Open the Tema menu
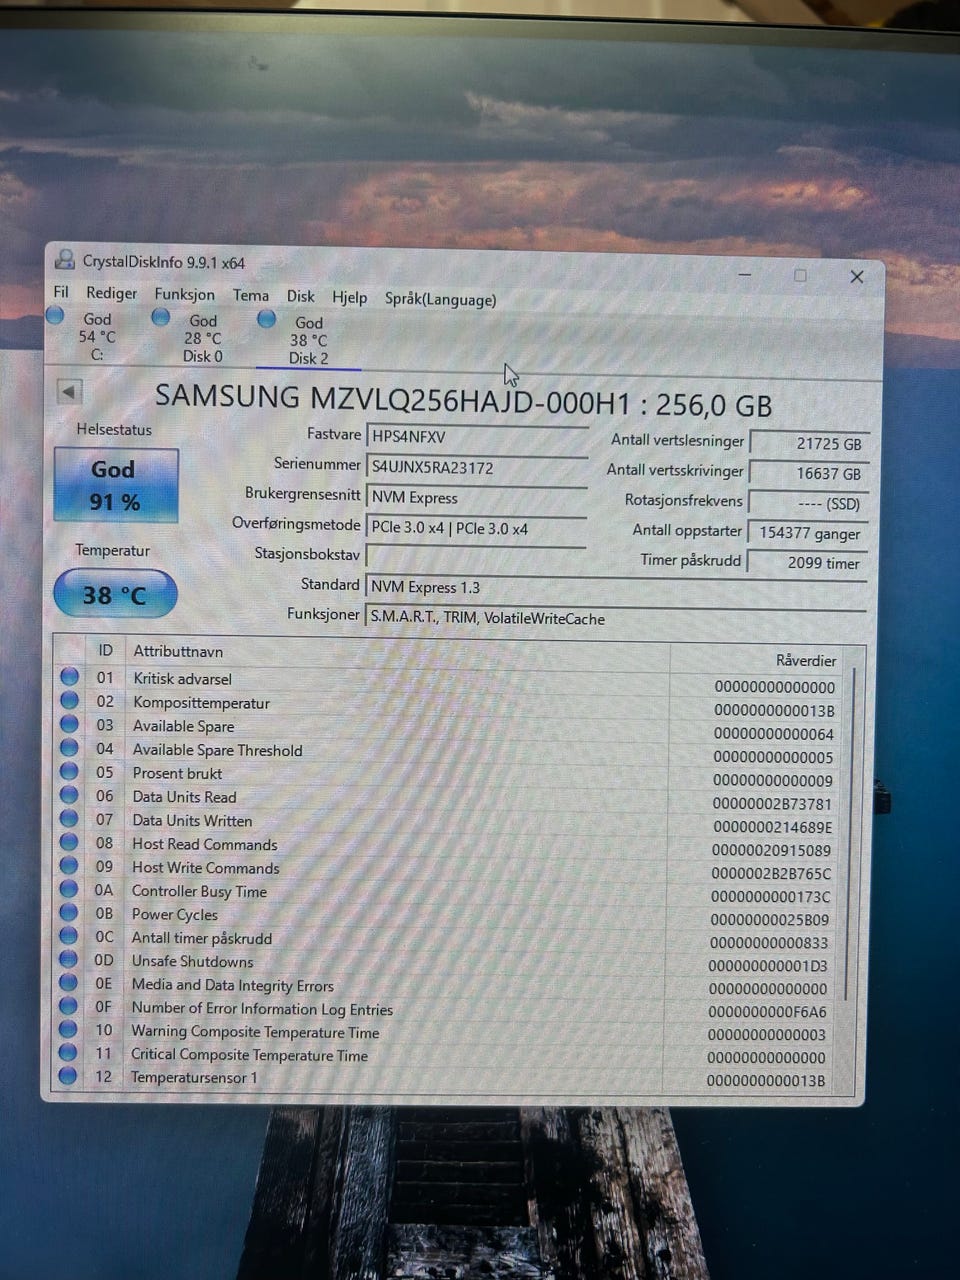Viewport: 960px width, 1280px height. pyautogui.click(x=251, y=295)
